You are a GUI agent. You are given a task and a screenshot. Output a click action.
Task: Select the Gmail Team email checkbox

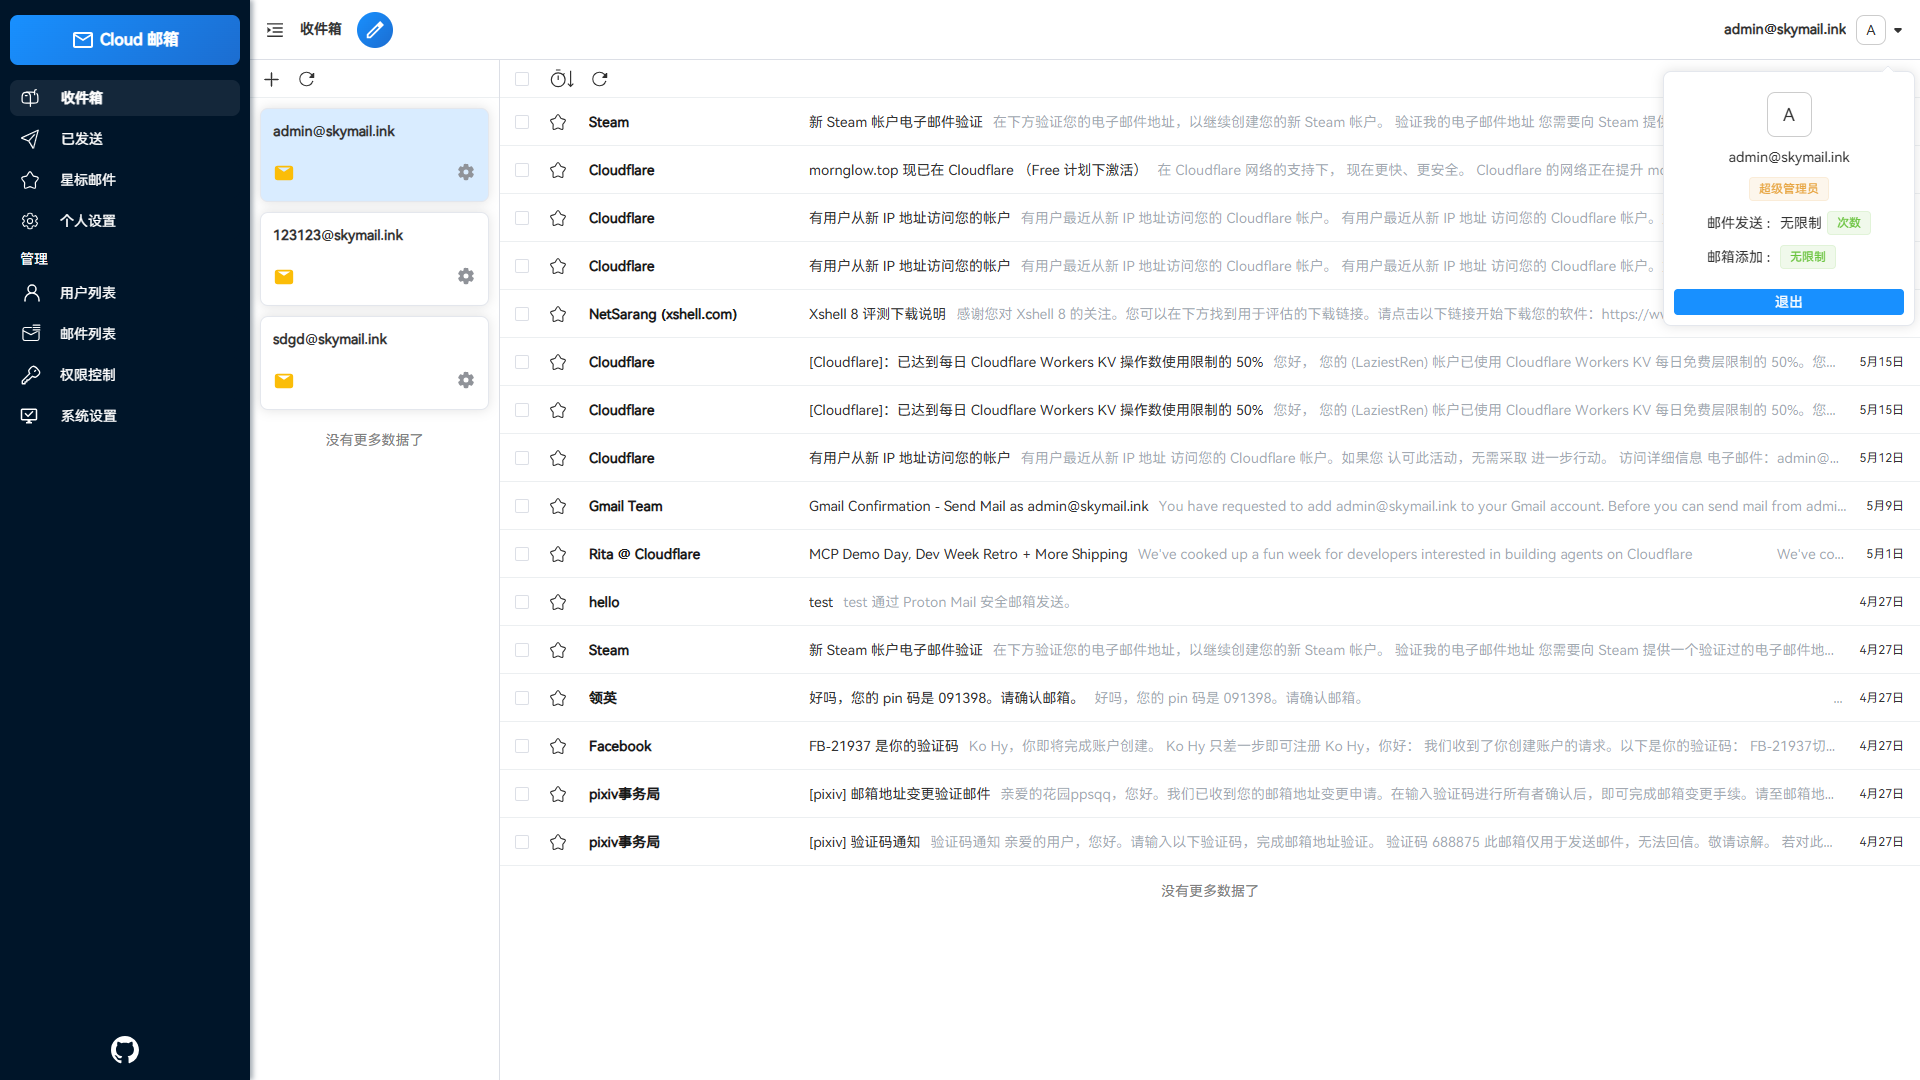522,506
